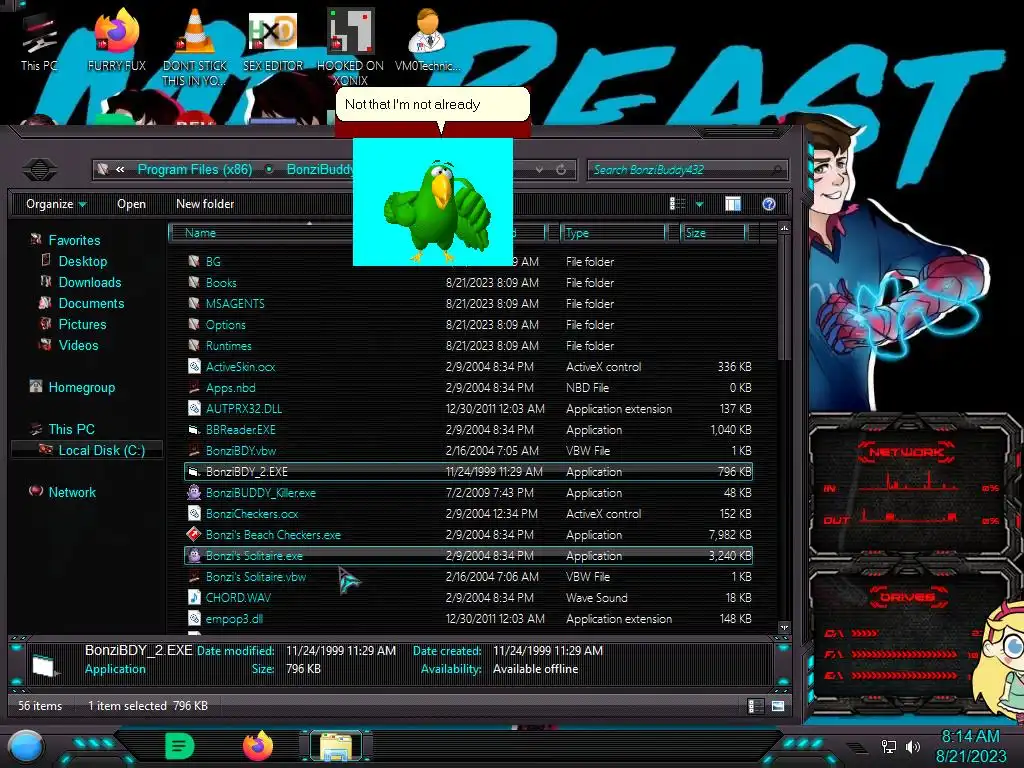Select the MSAGENTS folder icon
This screenshot has height=768, width=1024.
point(194,304)
